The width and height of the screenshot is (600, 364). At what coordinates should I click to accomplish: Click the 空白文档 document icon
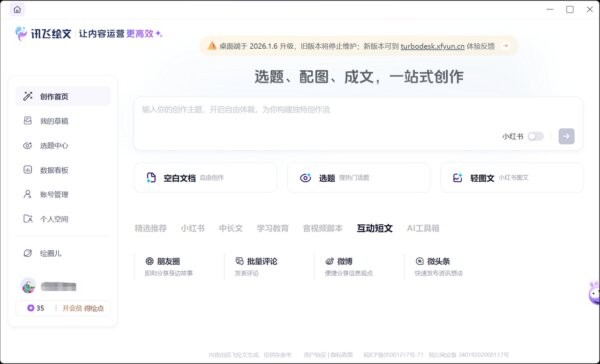point(151,178)
